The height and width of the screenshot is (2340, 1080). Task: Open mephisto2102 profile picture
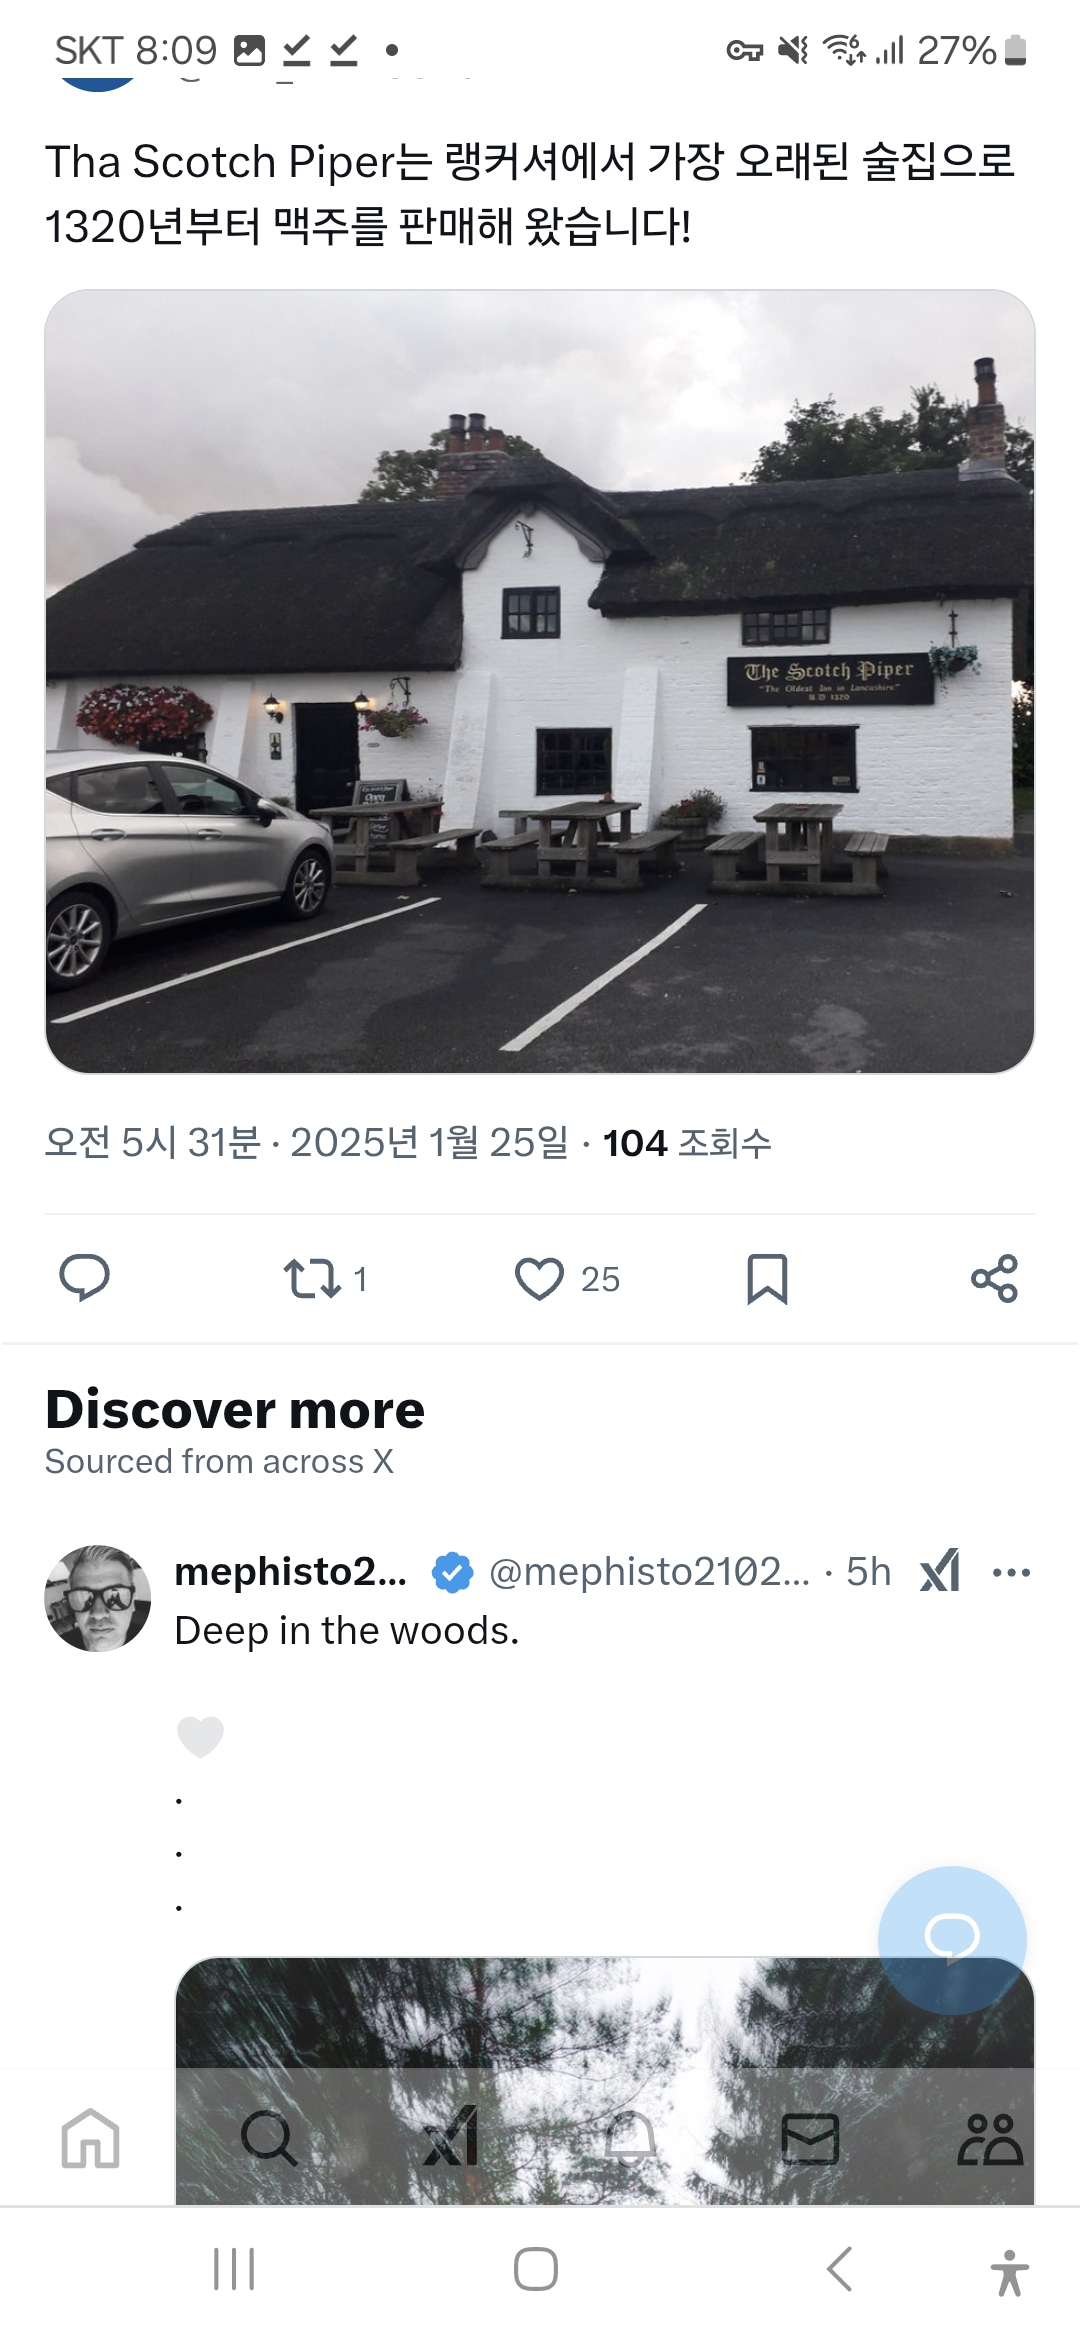tap(98, 1598)
